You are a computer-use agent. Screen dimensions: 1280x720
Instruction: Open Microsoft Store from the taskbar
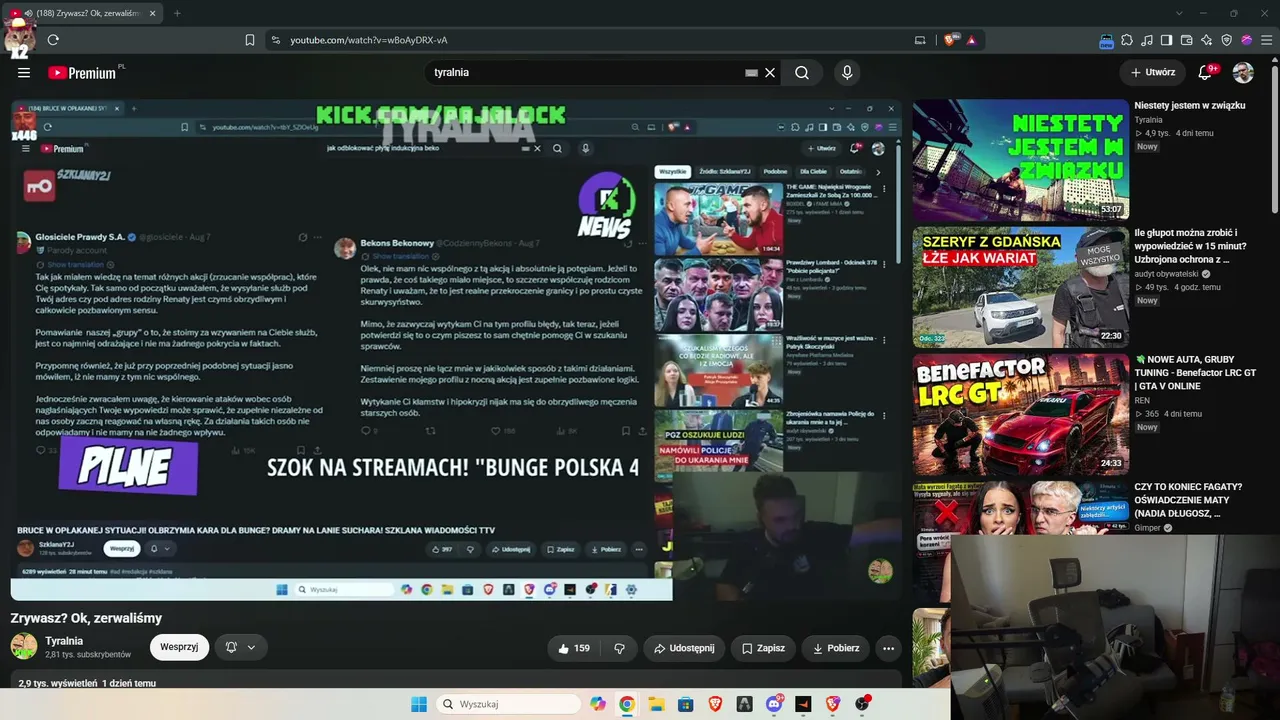click(x=686, y=704)
